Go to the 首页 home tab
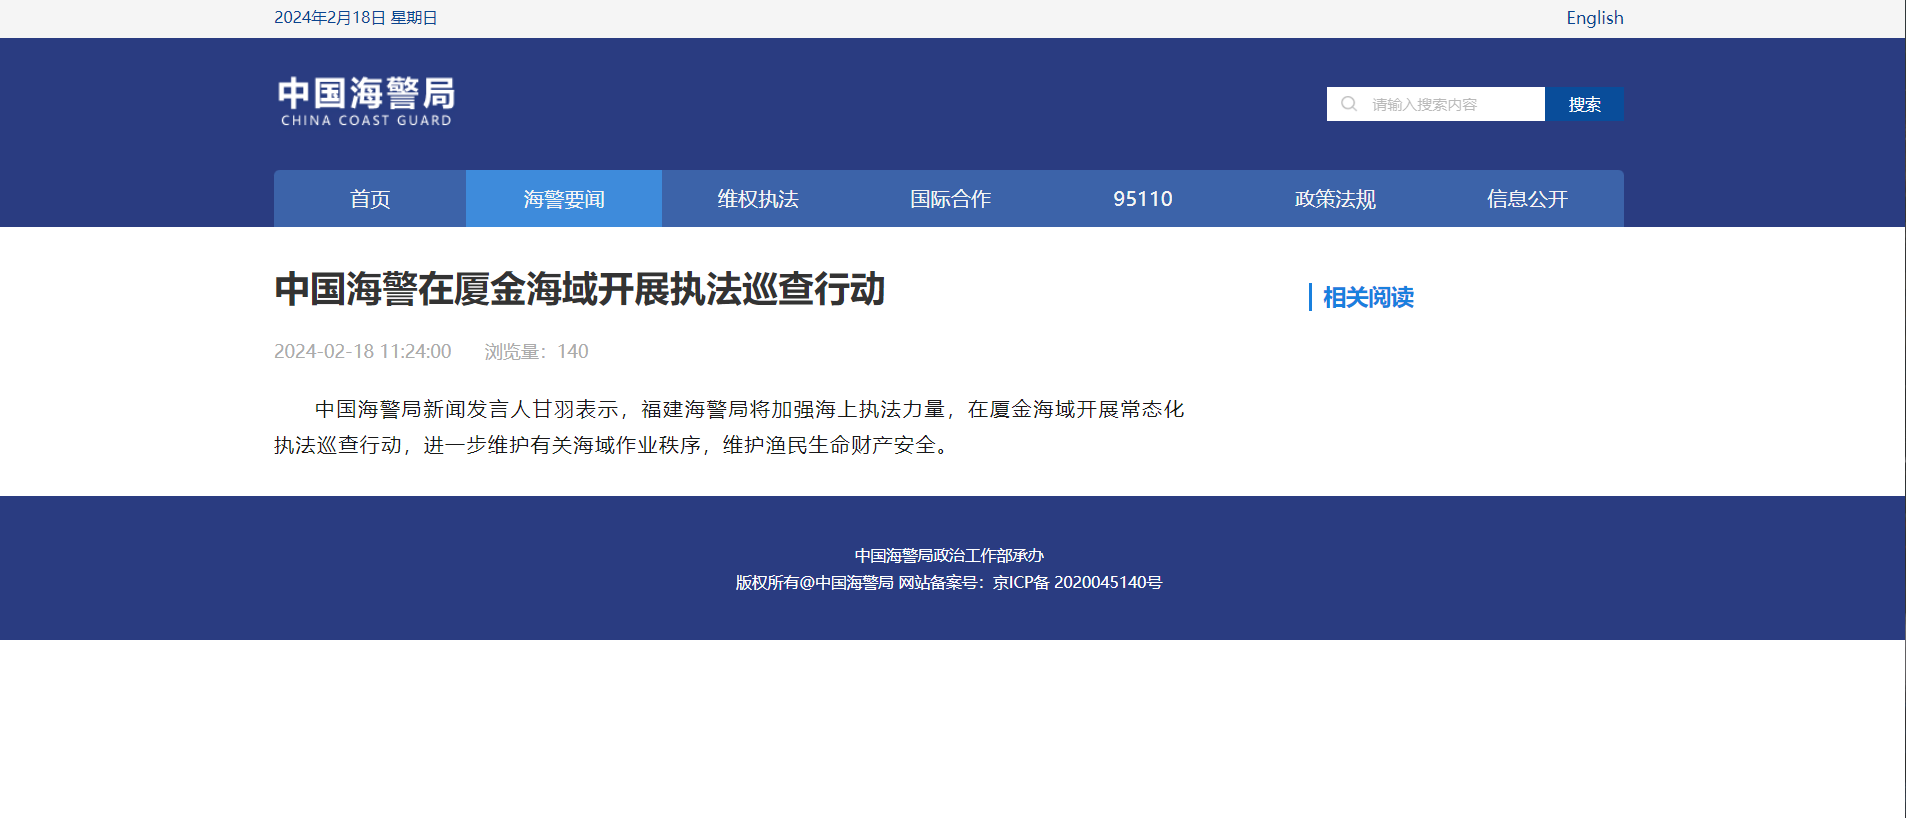 pos(370,199)
